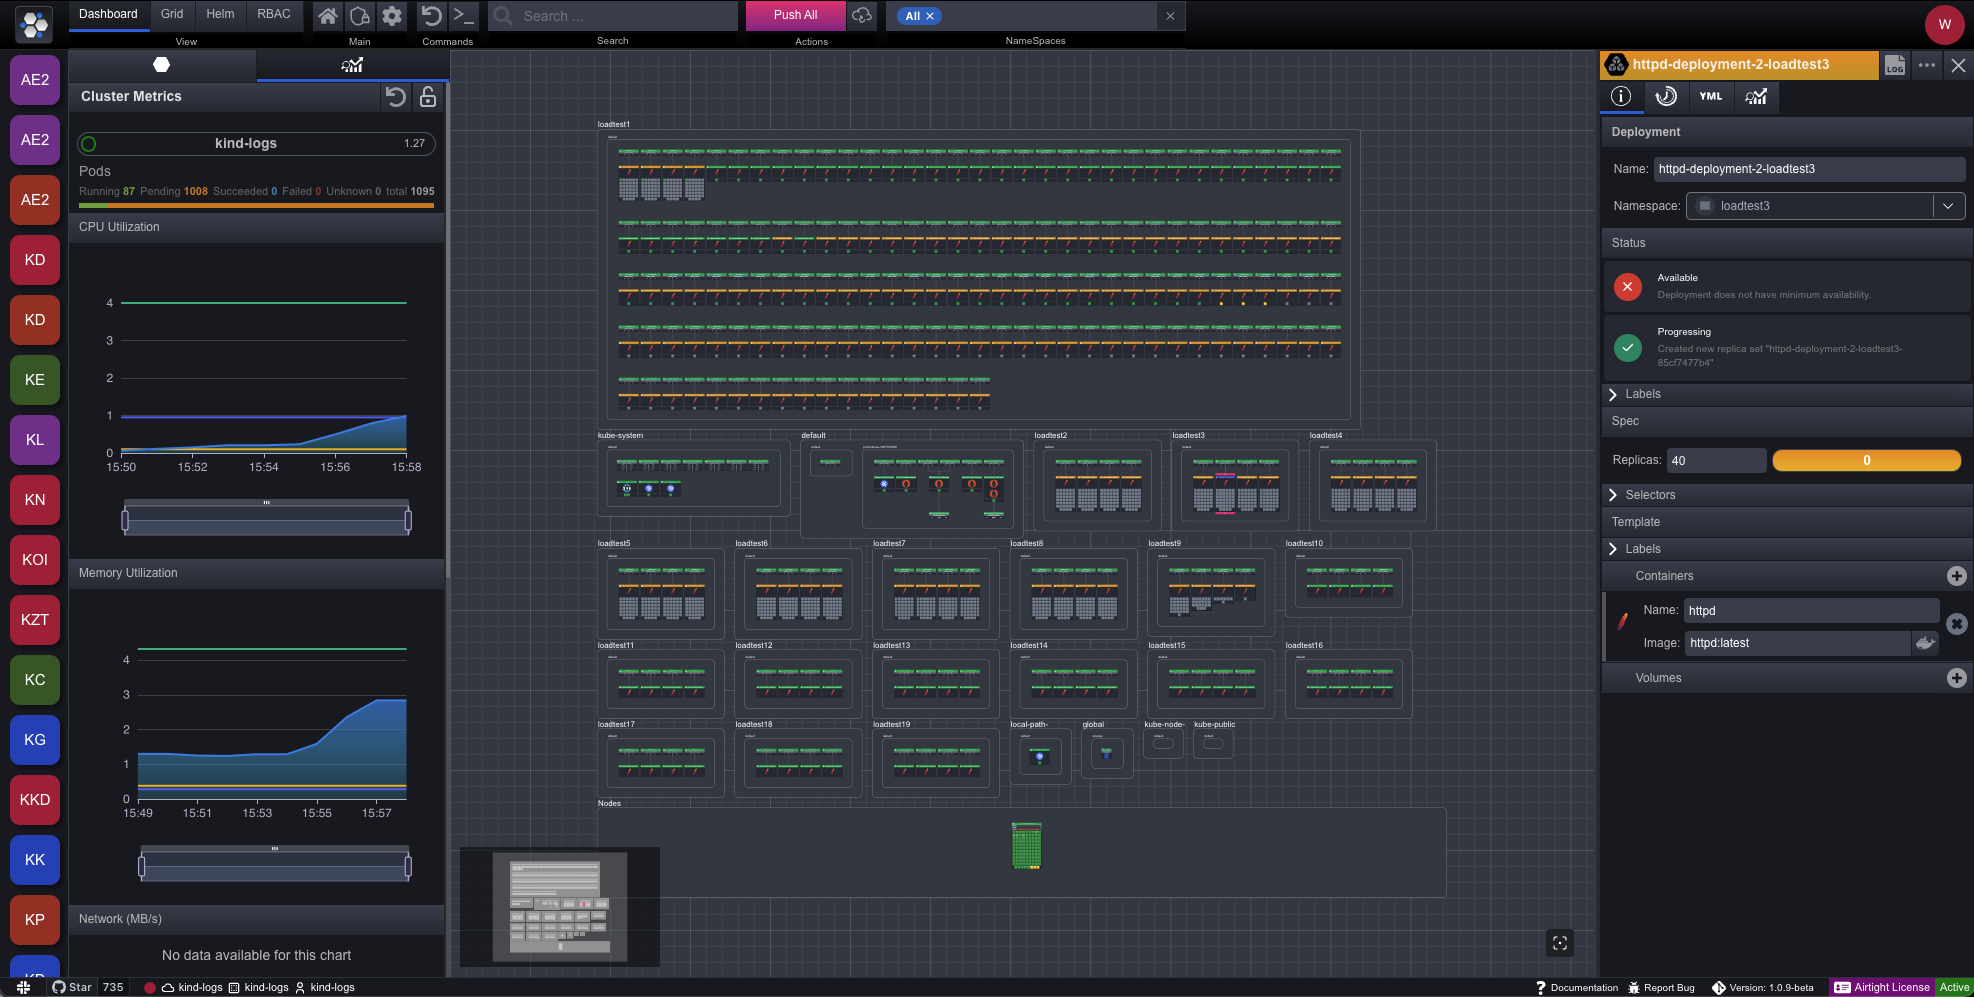Click the cloud sync icon beside Push All
Image resolution: width=1974 pixels, height=997 pixels.
point(862,15)
